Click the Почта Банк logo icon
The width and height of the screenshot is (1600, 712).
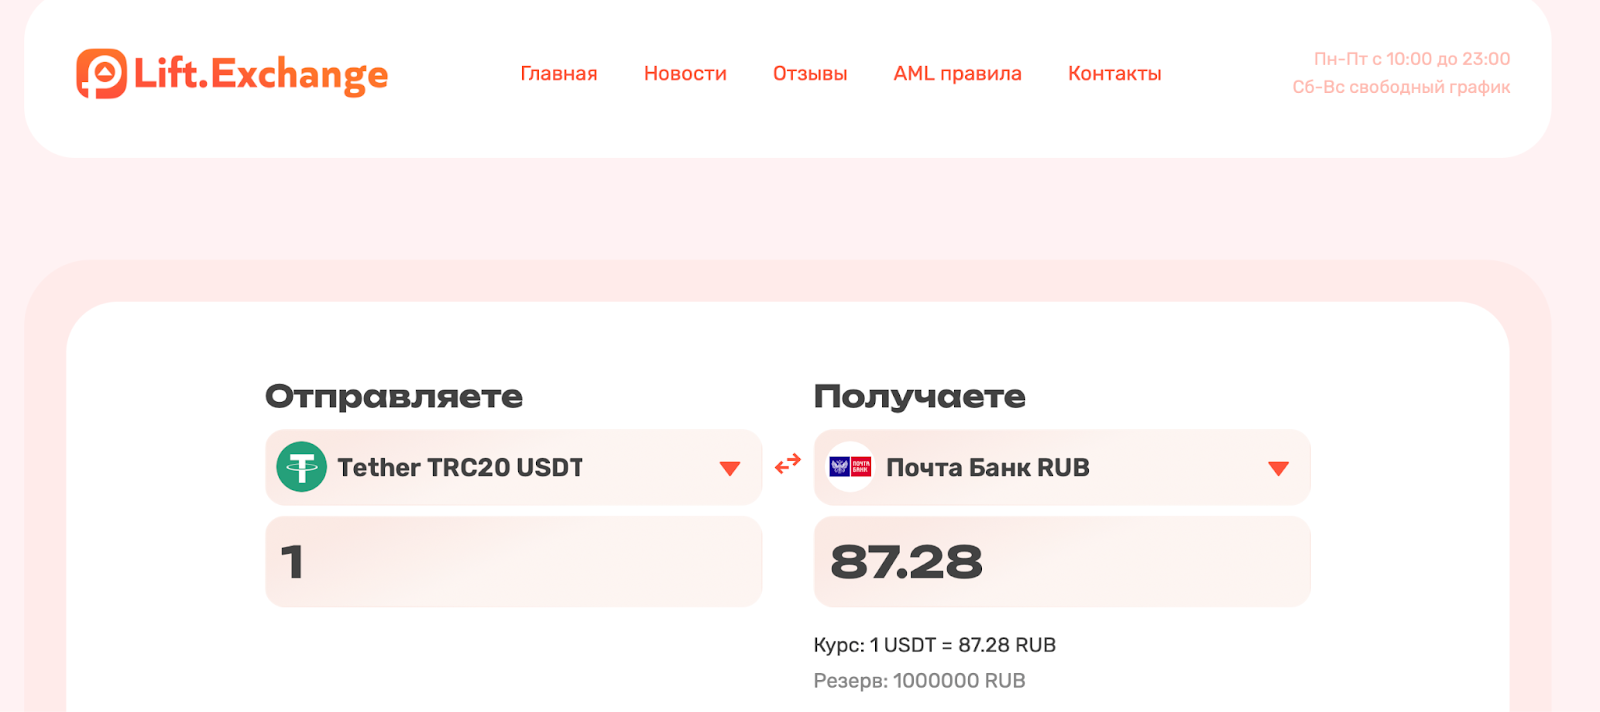(x=850, y=467)
